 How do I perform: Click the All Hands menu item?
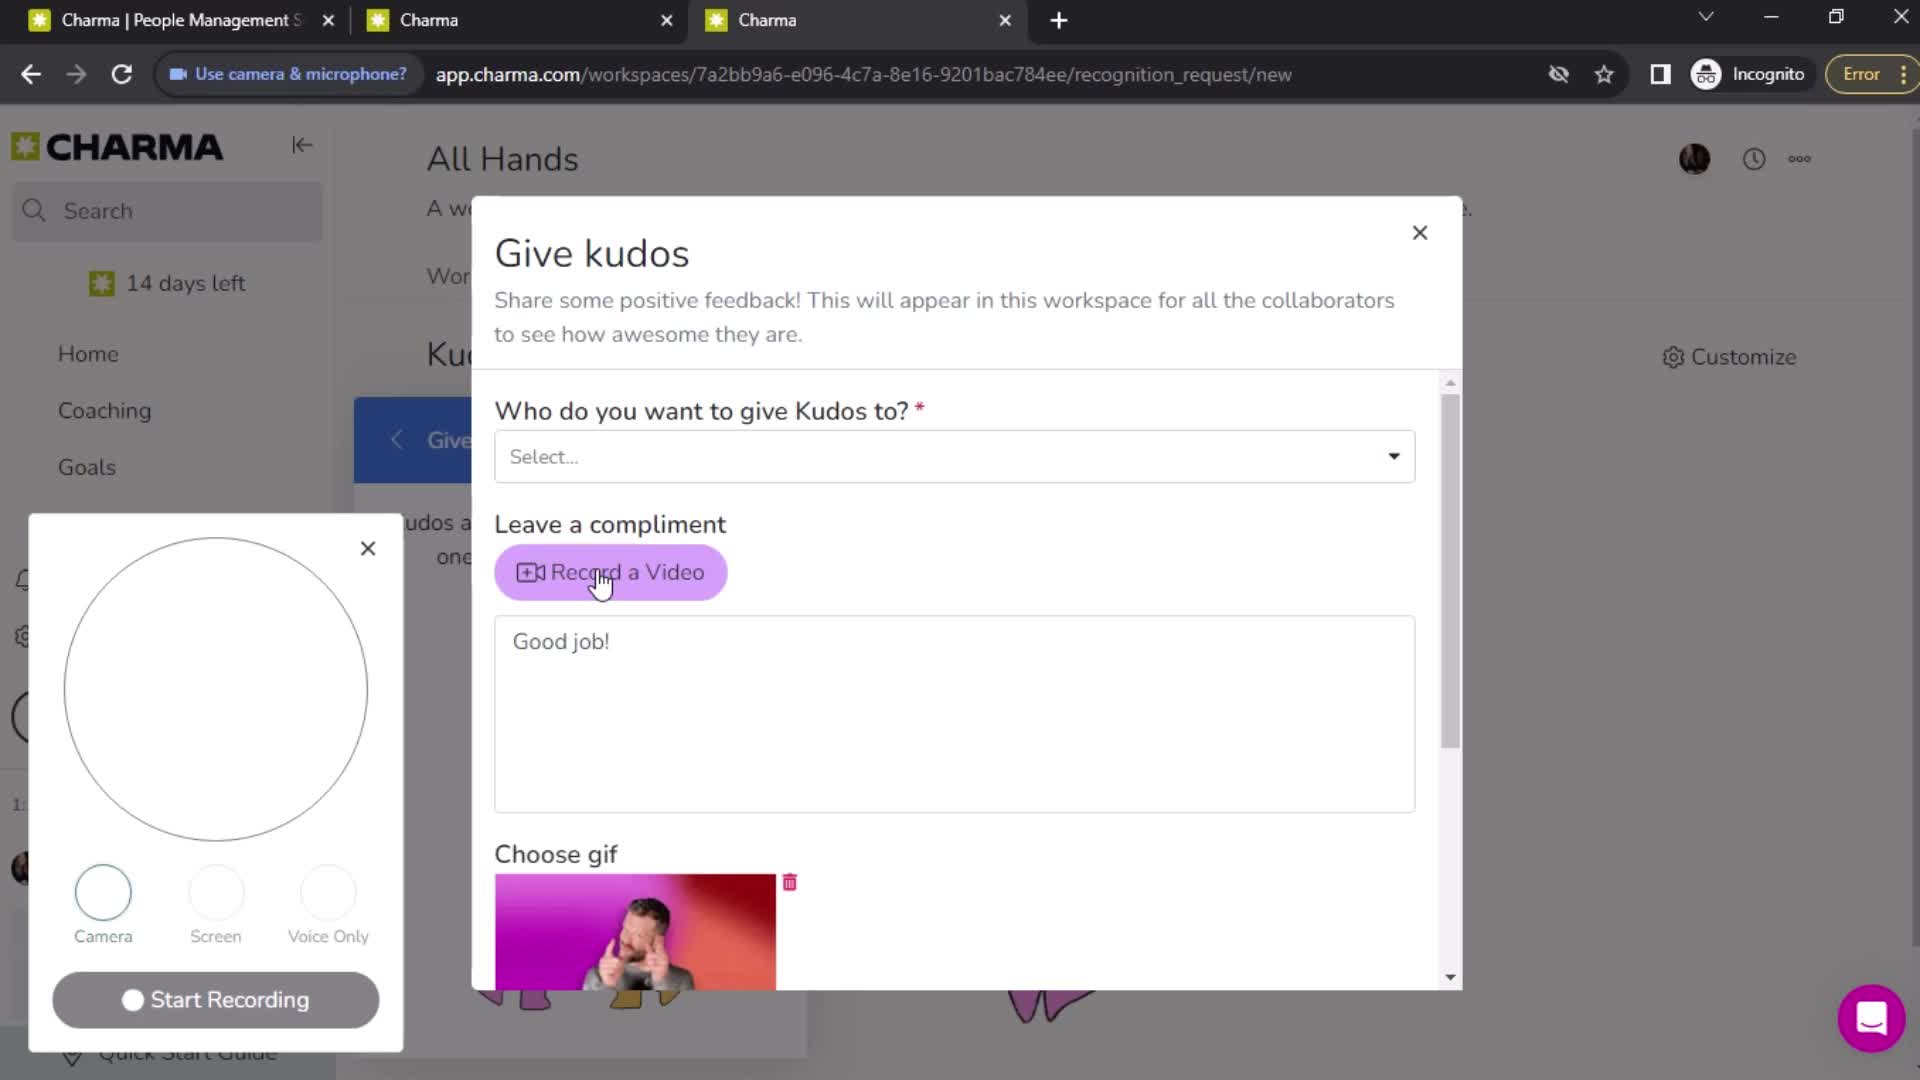pyautogui.click(x=501, y=160)
